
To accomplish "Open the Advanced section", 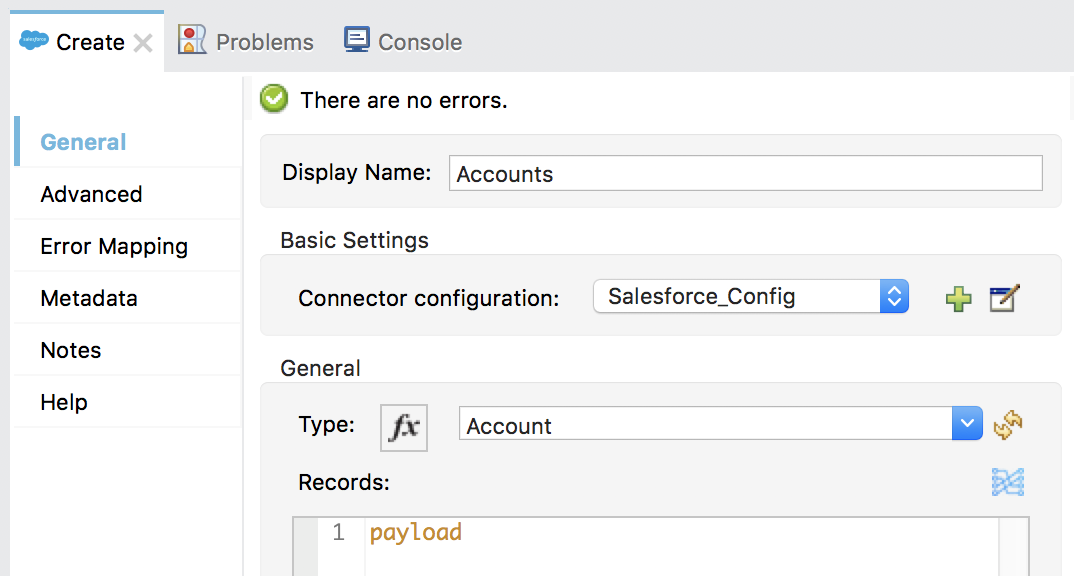I will [128, 194].
